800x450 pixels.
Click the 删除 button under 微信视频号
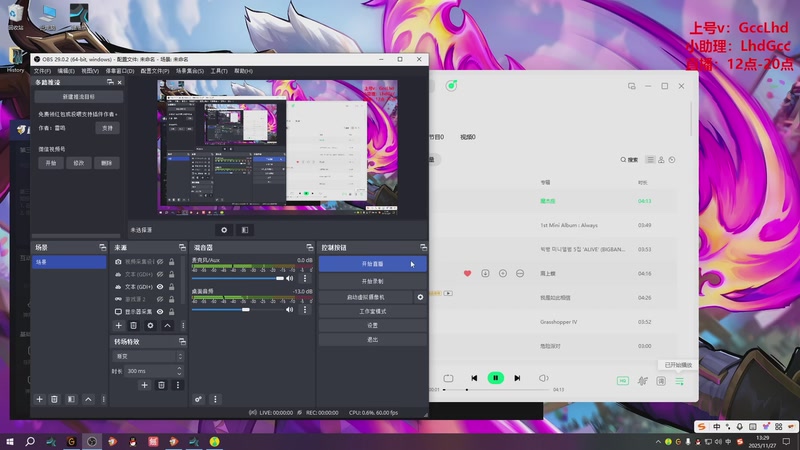106,163
